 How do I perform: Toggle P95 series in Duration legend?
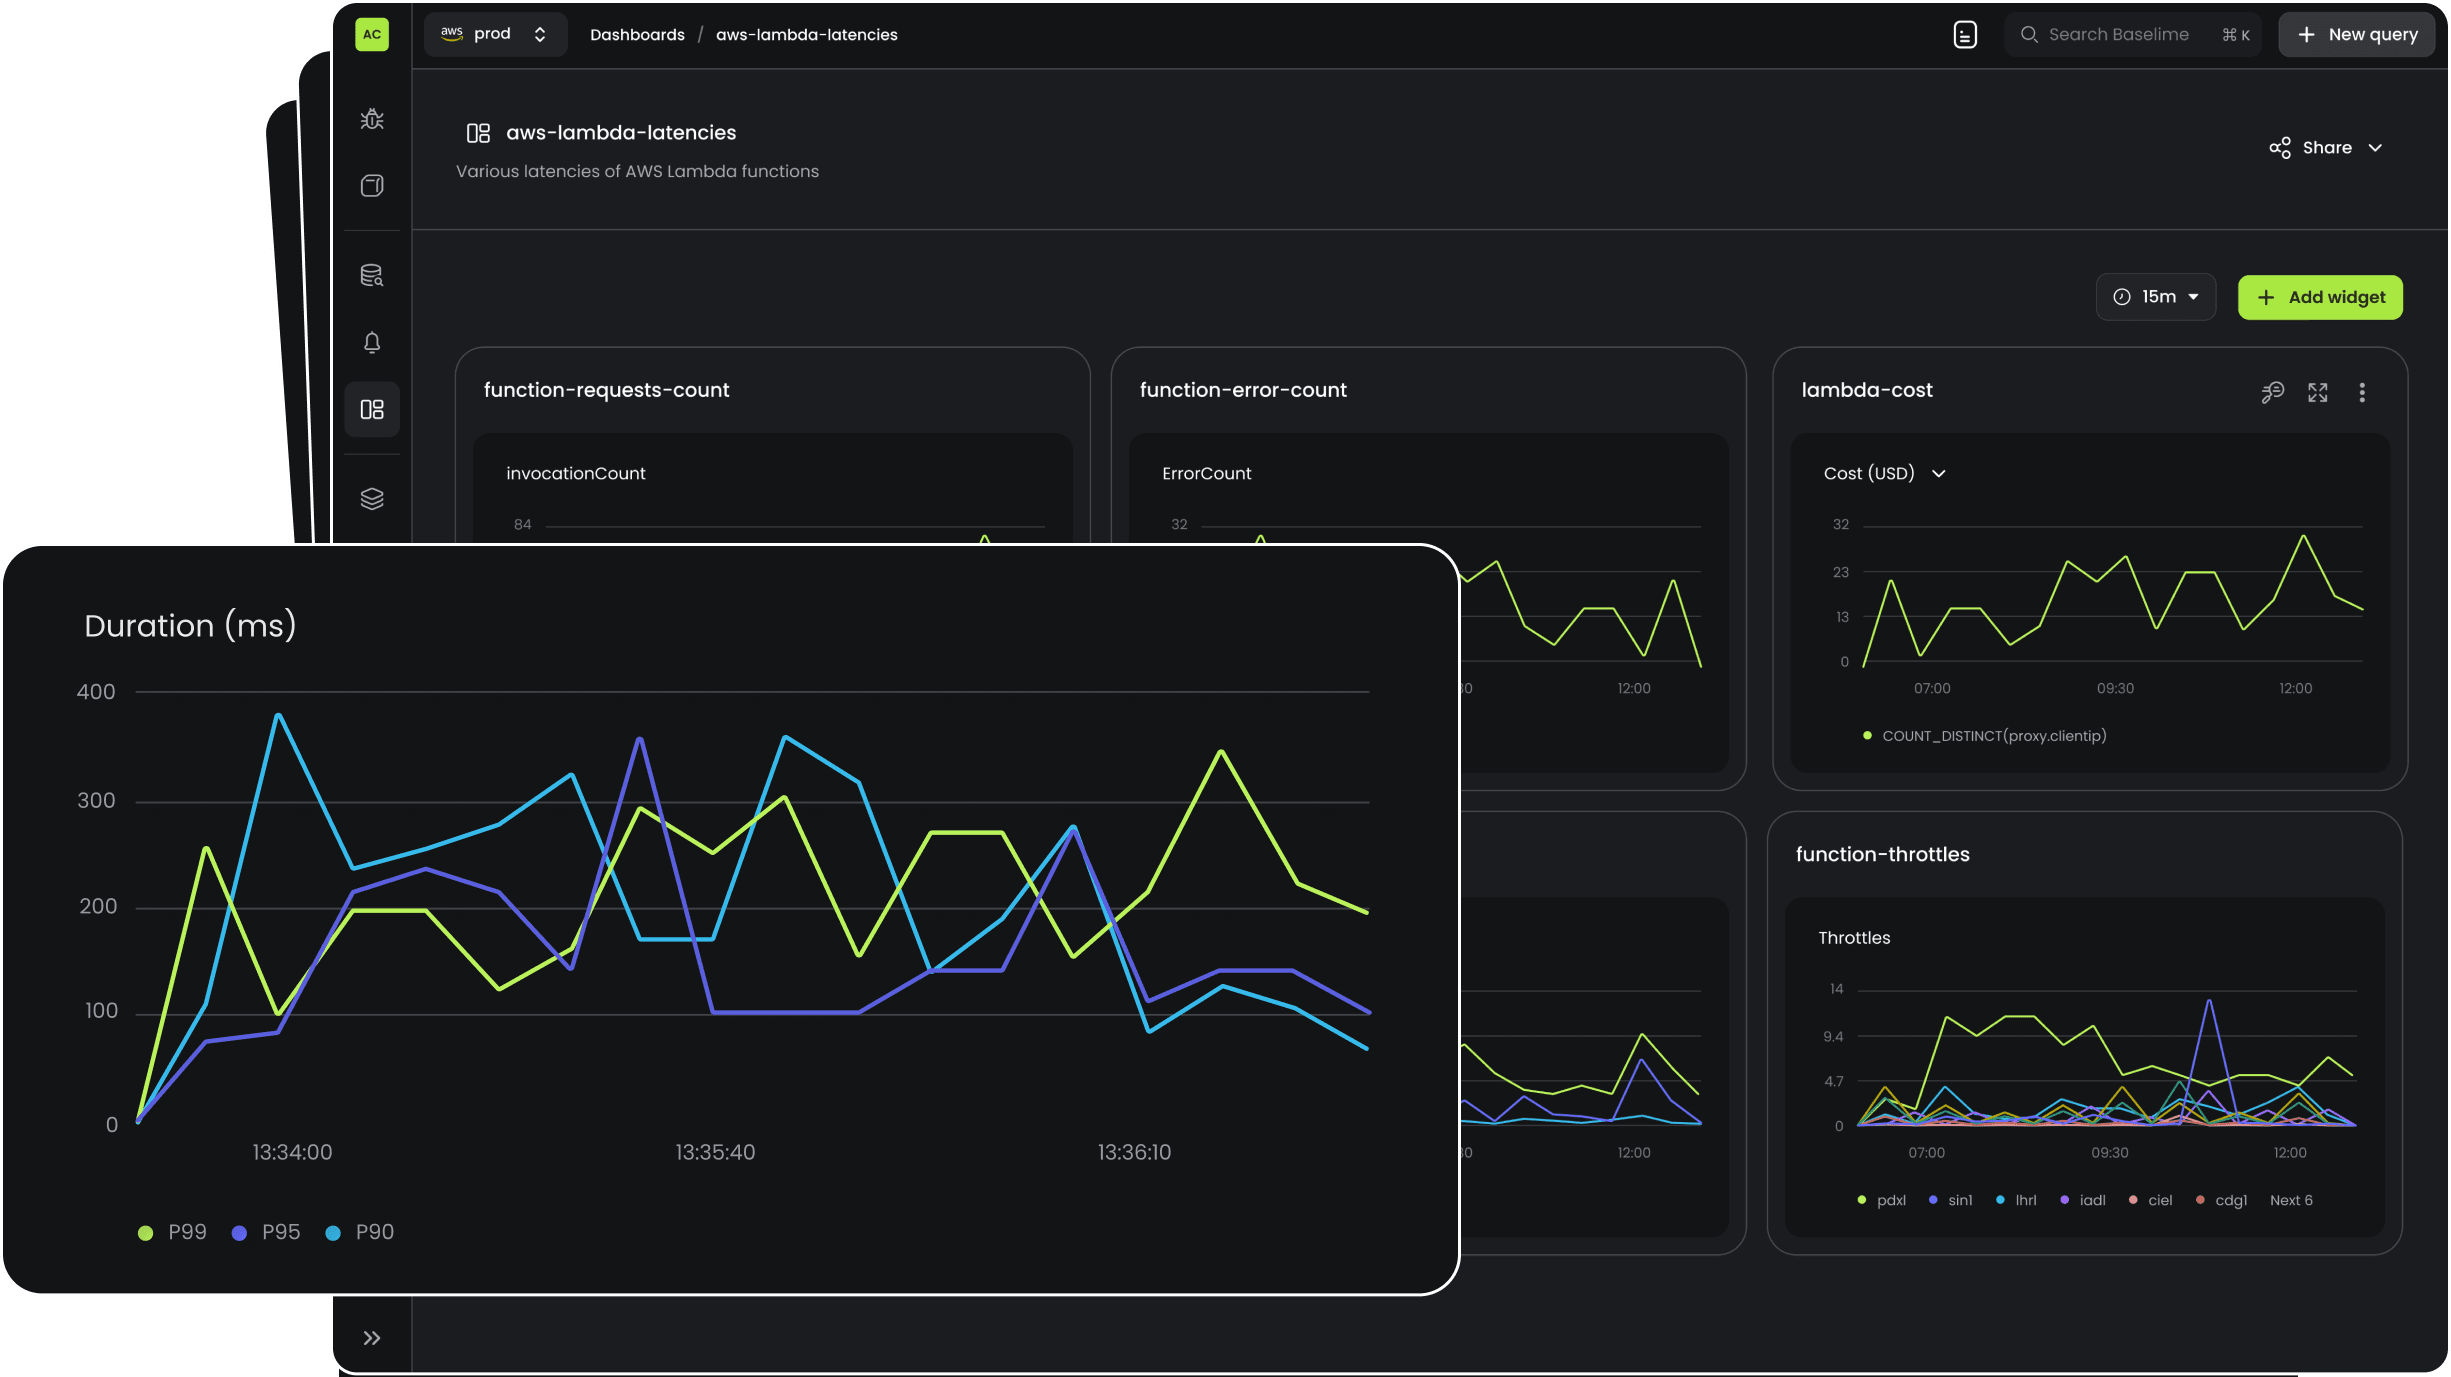click(267, 1232)
